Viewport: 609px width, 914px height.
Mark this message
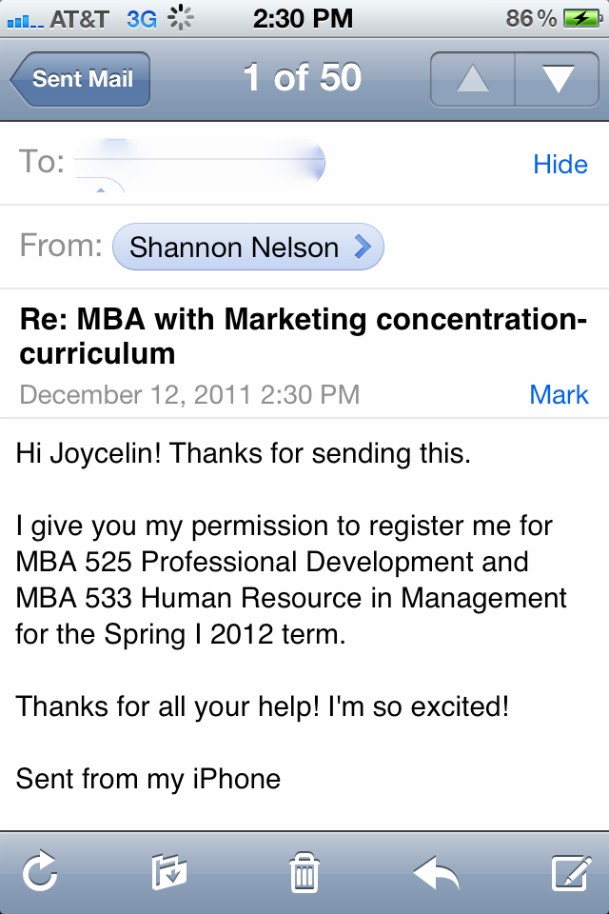tap(559, 395)
